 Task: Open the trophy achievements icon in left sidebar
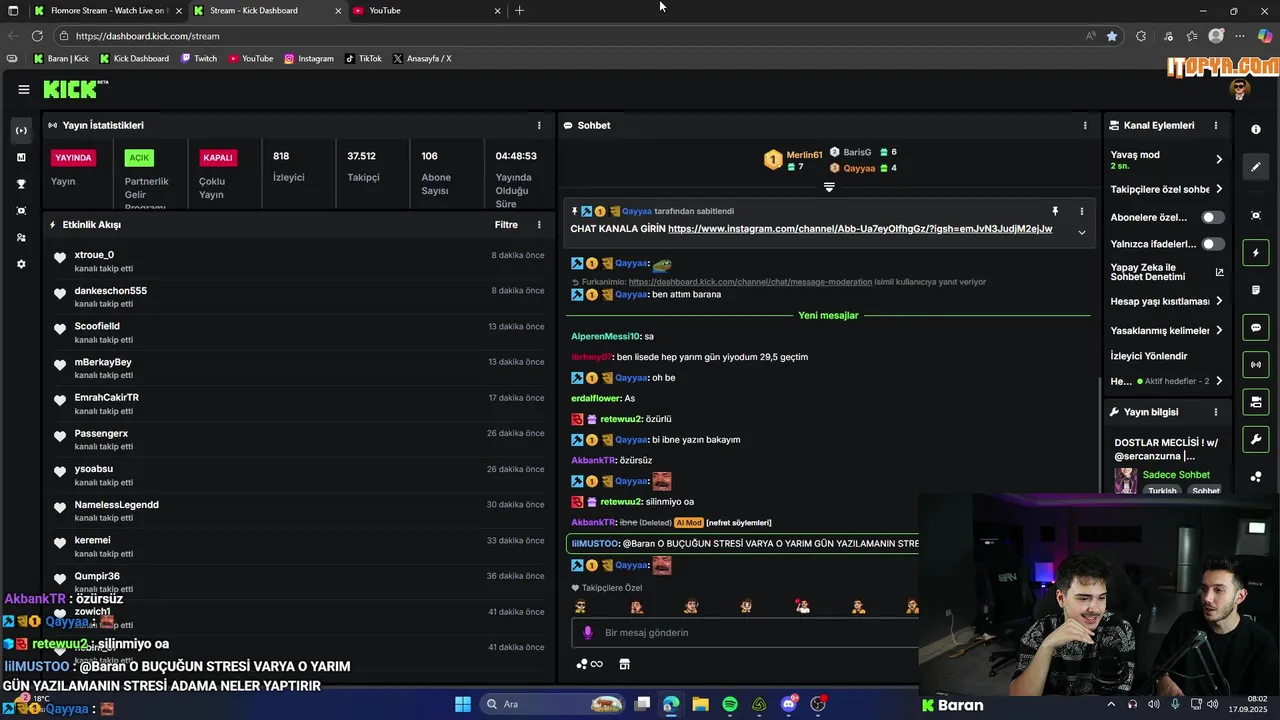(21, 184)
